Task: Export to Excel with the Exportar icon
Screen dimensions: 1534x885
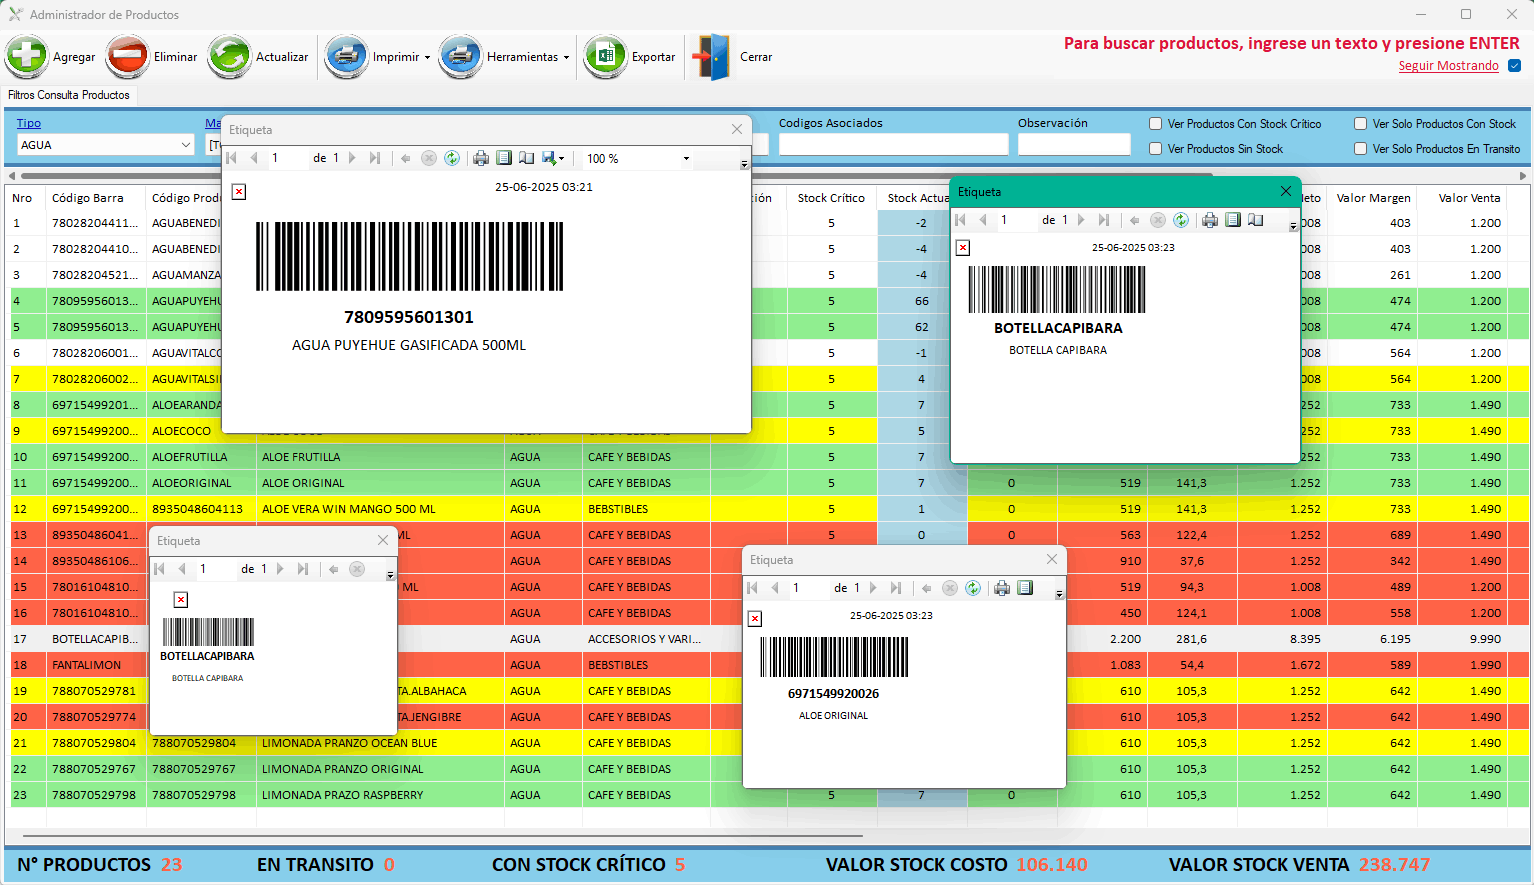Action: coord(605,57)
